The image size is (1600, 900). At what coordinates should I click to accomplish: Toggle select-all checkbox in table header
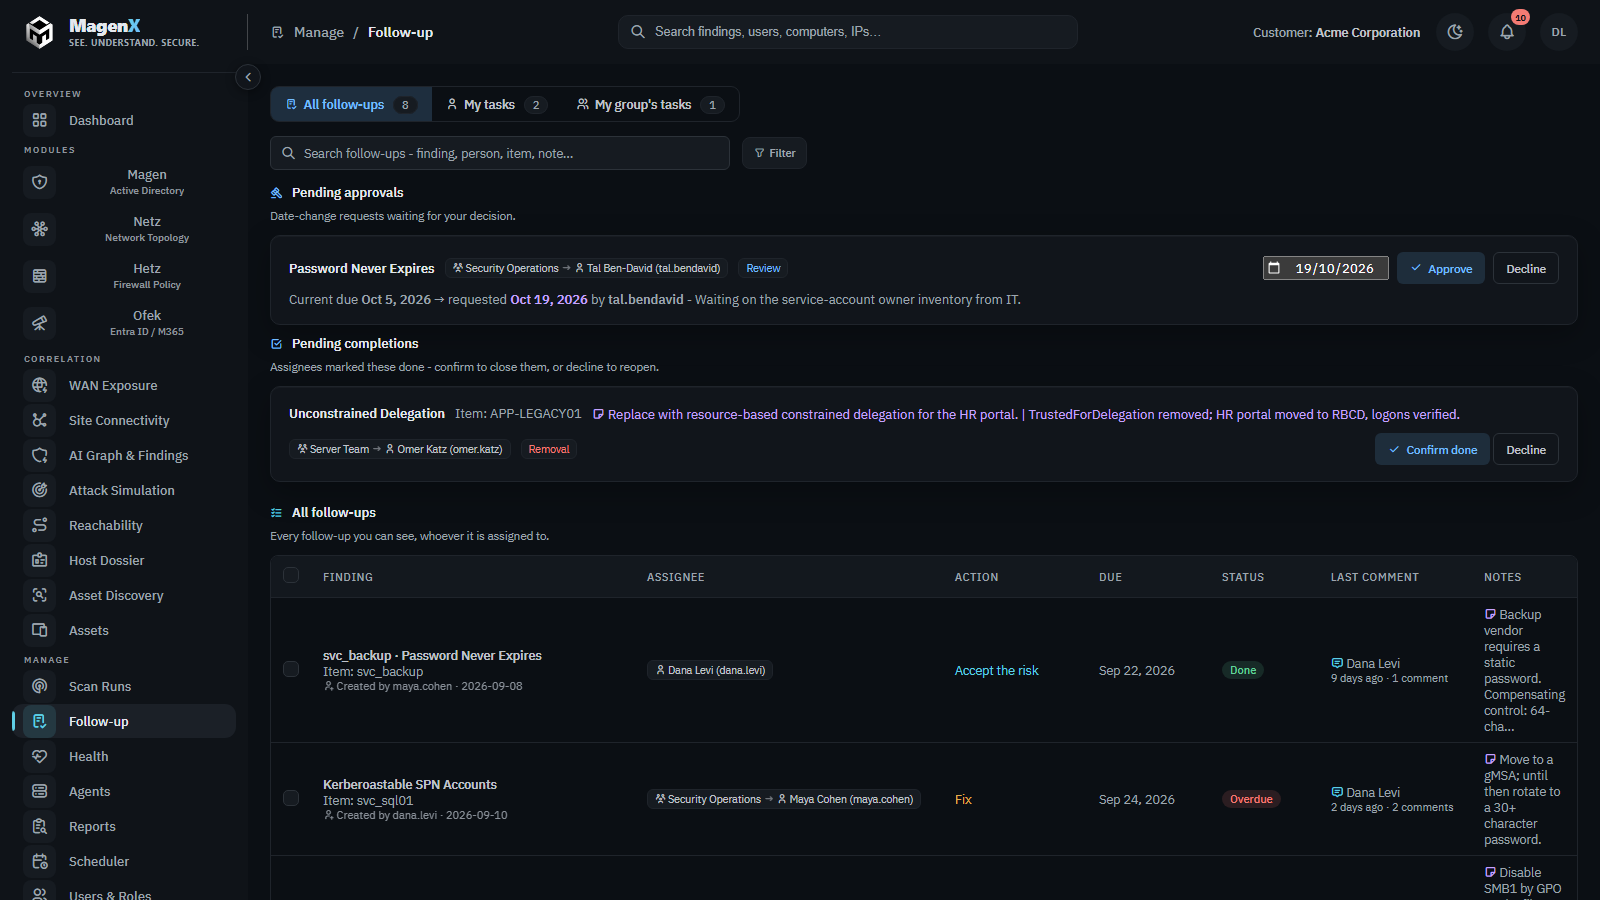(291, 575)
